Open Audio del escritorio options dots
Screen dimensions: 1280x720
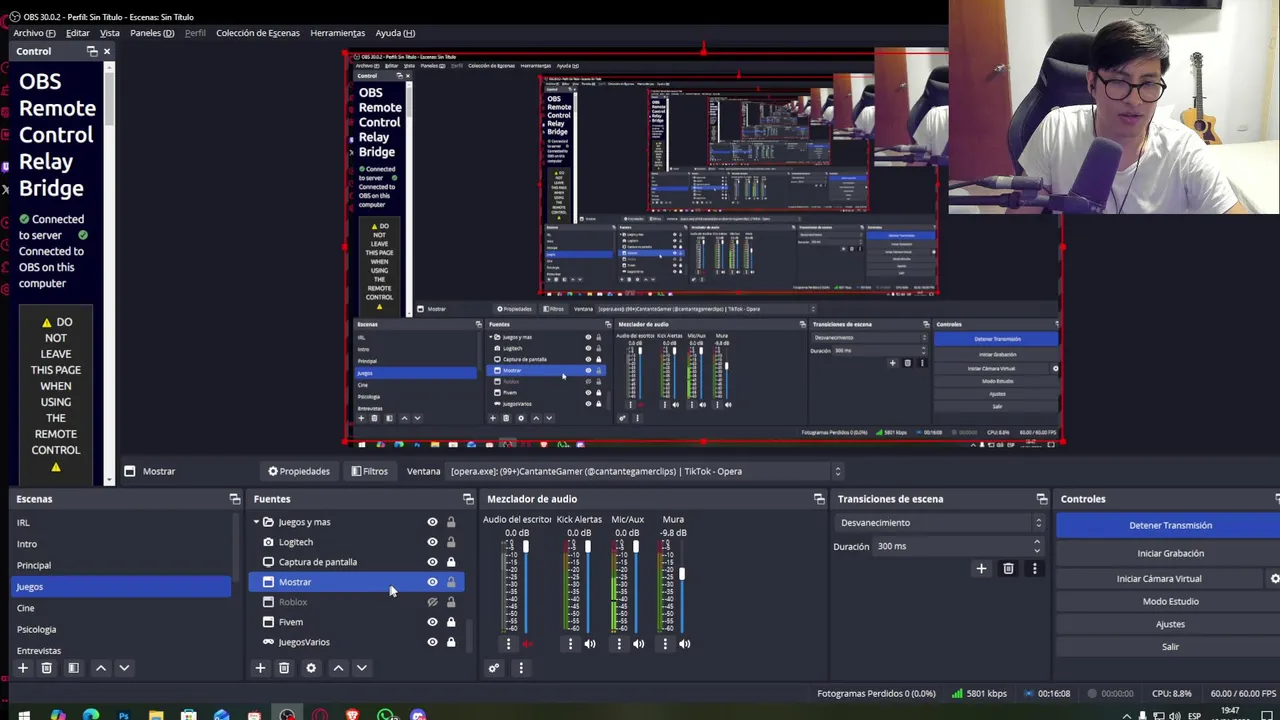click(508, 644)
